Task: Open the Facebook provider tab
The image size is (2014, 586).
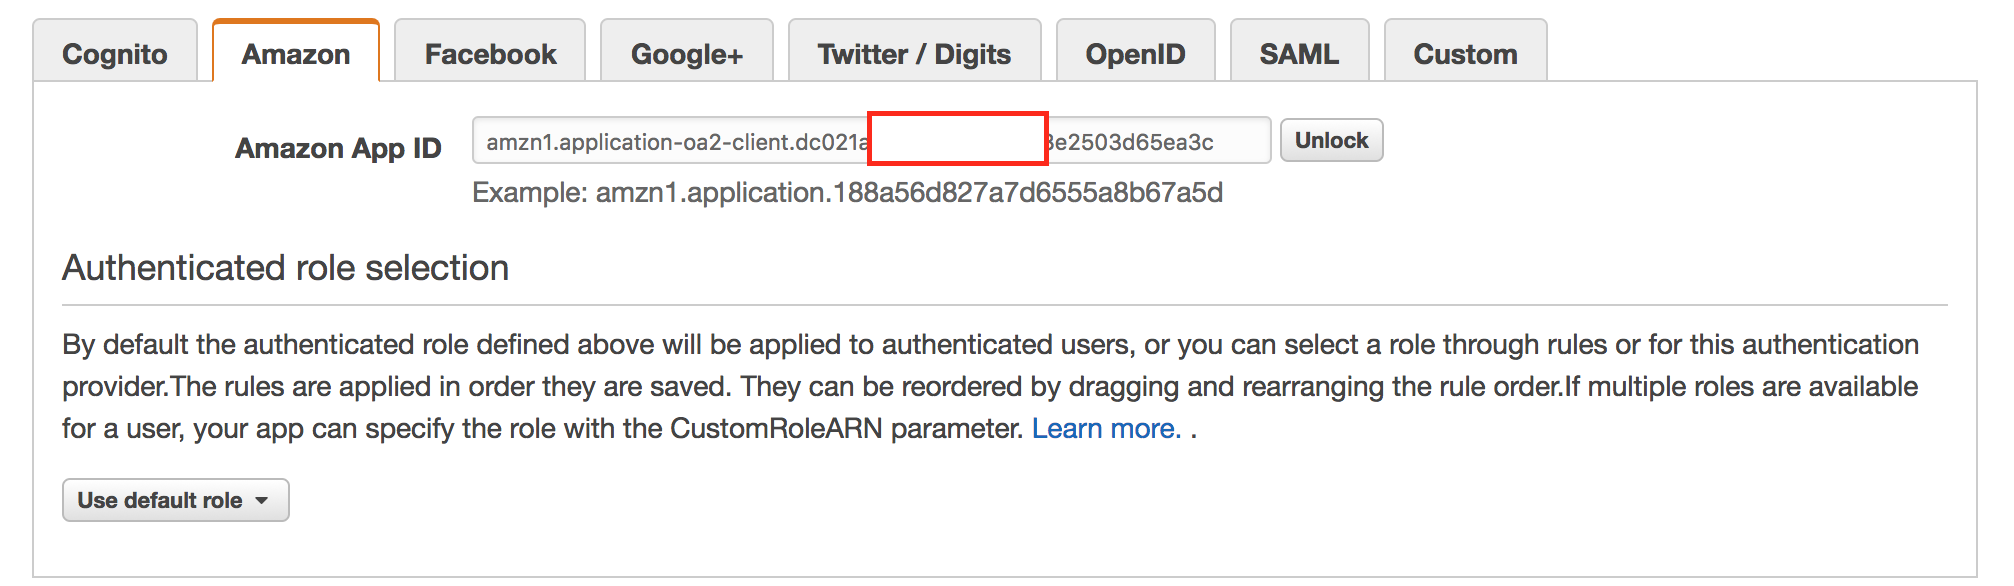Action: pyautogui.click(x=489, y=52)
